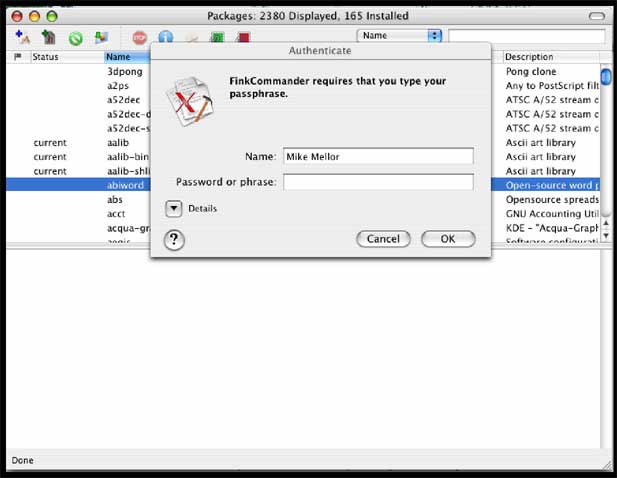617x478 pixels.
Task: Click the toolbar toggle pill in title bar
Action: 597,16
